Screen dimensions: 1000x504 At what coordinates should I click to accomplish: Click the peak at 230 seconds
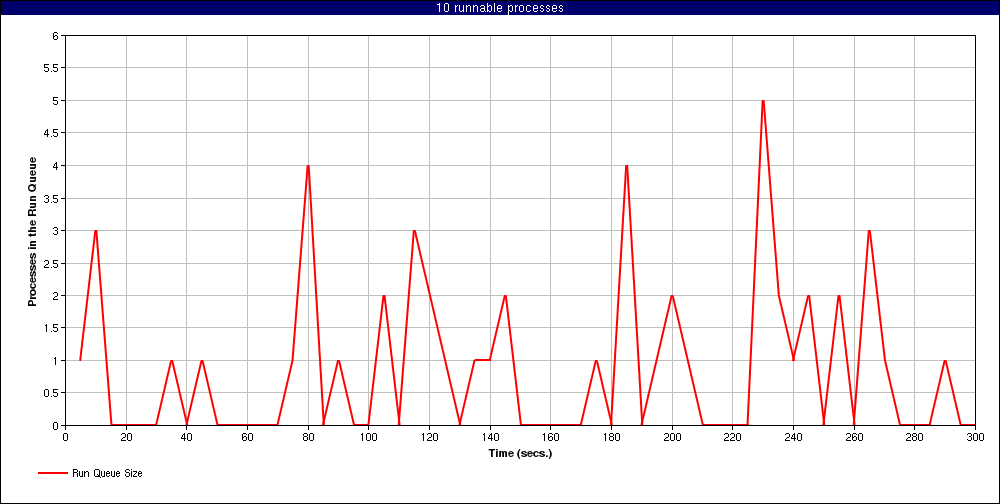[763, 101]
